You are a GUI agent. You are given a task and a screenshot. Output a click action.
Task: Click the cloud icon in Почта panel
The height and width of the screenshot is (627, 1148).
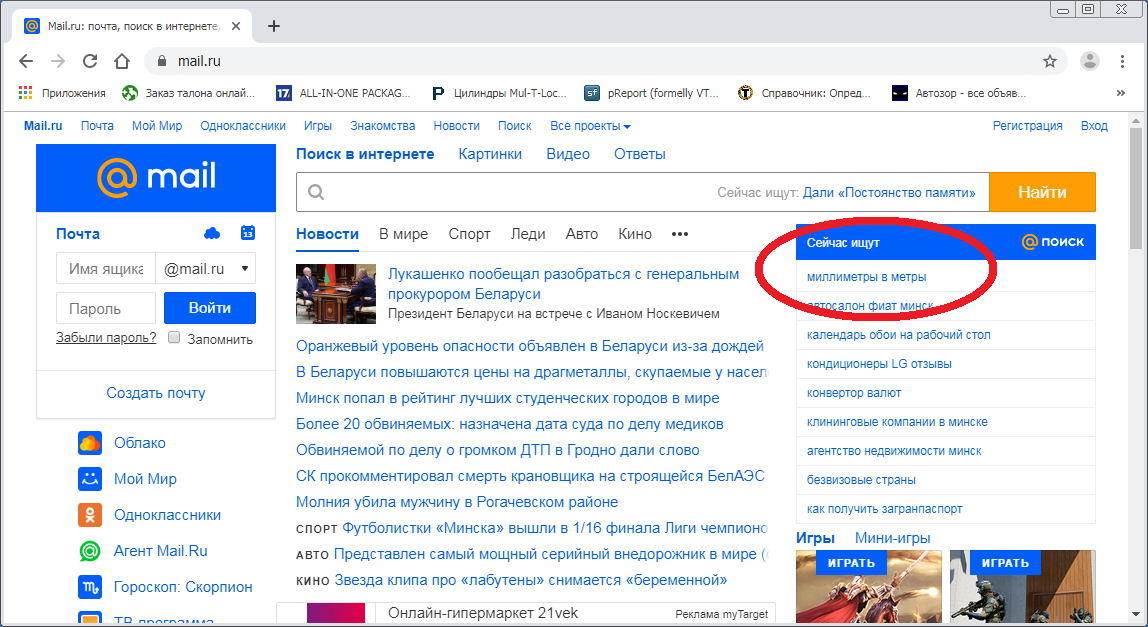[x=212, y=233]
